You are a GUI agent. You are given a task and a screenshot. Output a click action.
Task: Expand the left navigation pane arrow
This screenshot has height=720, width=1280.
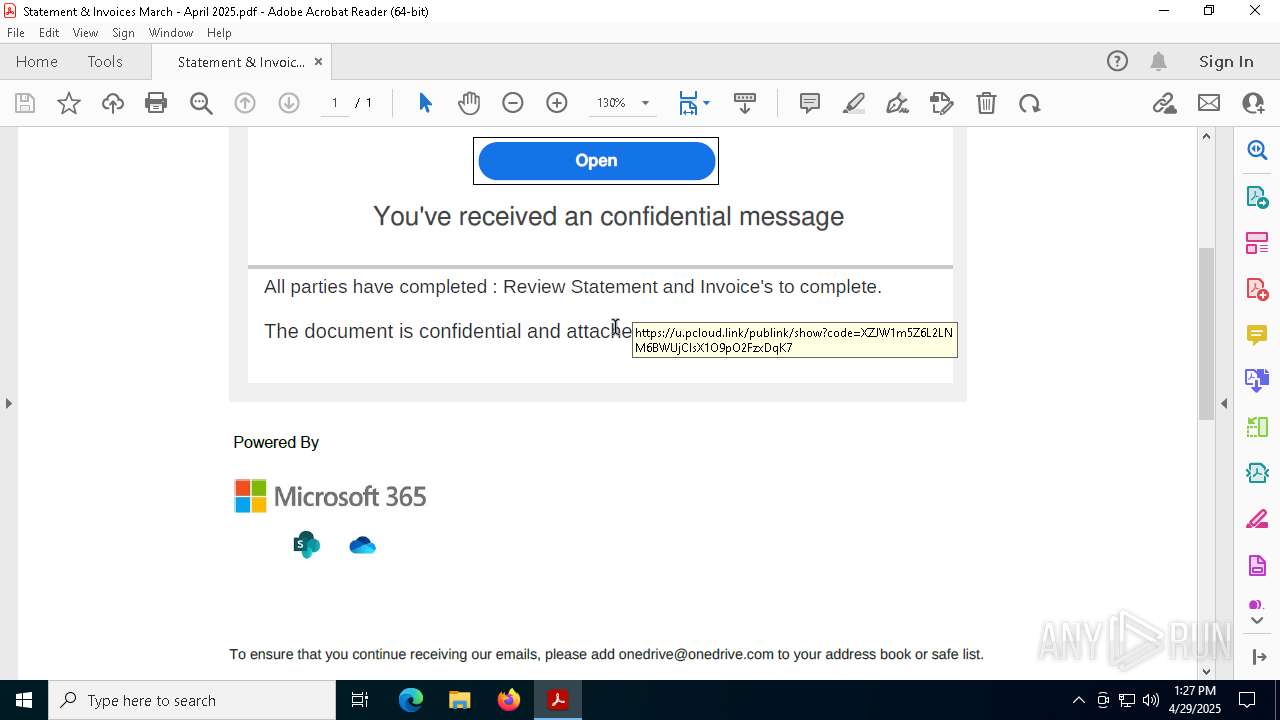click(8, 404)
